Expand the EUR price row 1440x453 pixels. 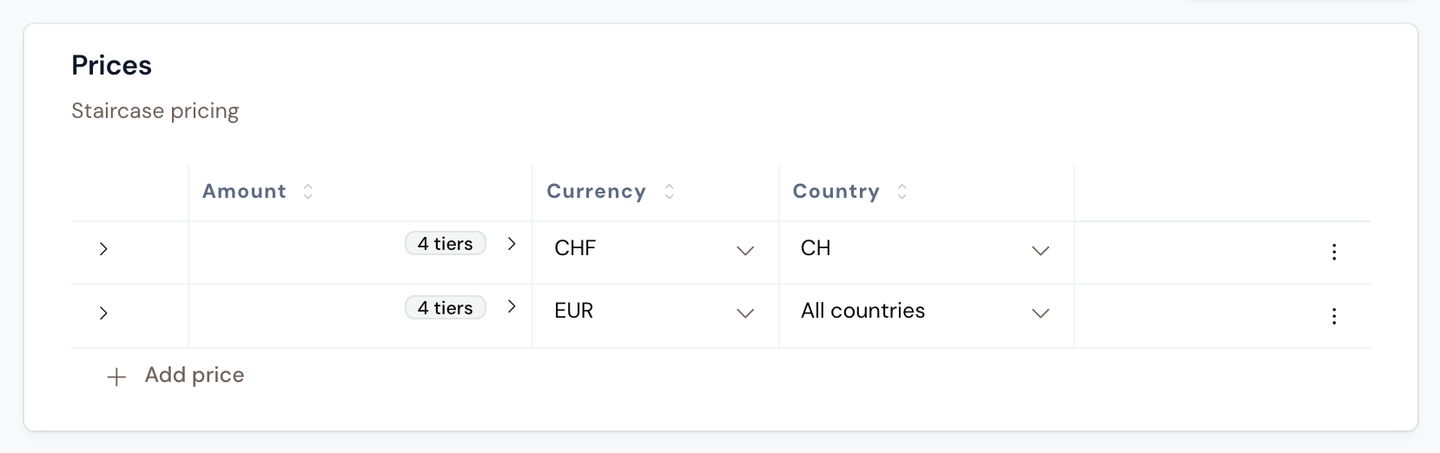click(103, 313)
